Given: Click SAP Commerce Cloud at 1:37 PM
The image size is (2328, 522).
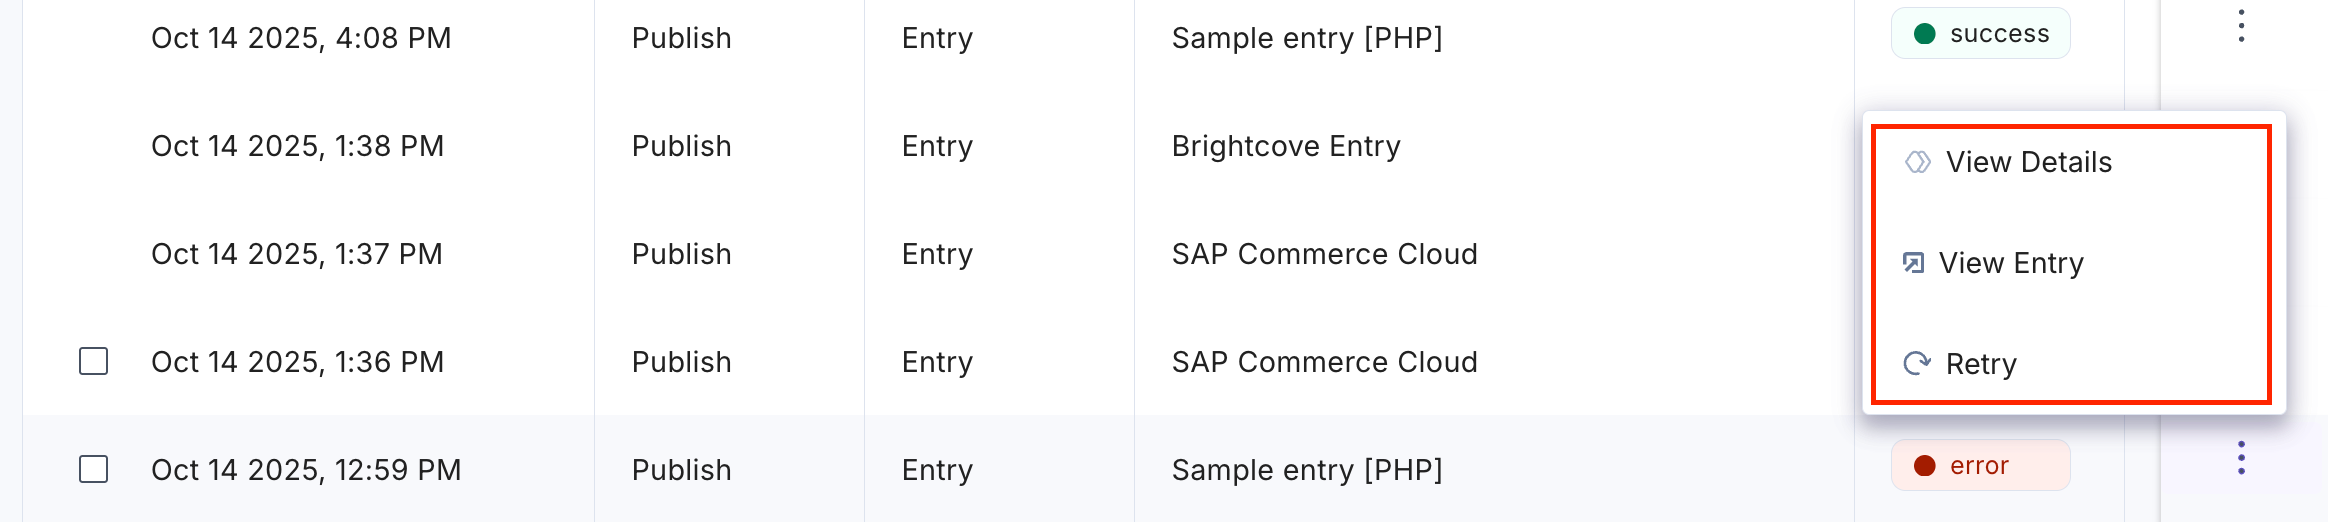Looking at the screenshot, I should 1324,254.
